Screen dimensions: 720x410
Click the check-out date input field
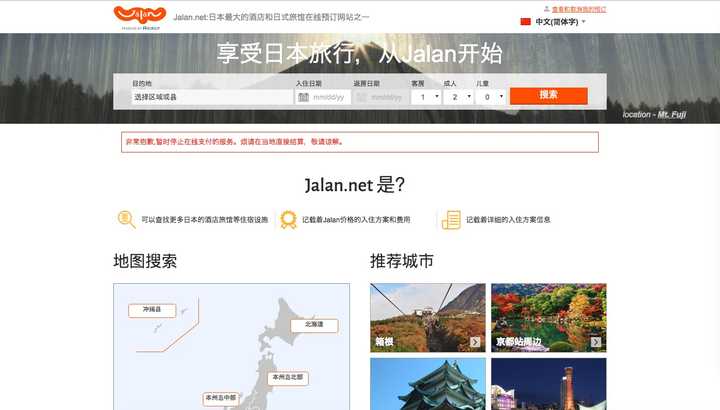pyautogui.click(x=381, y=97)
